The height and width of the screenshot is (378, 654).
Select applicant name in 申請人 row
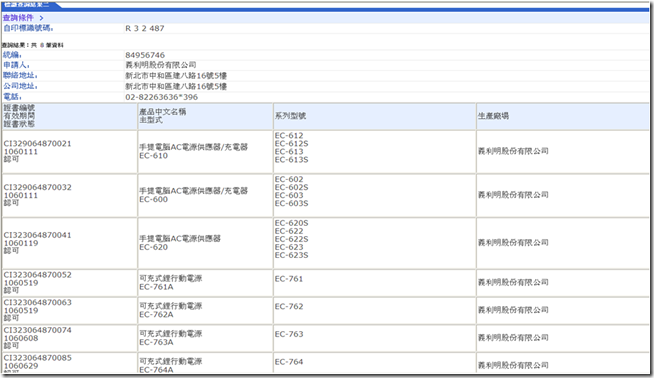point(161,65)
